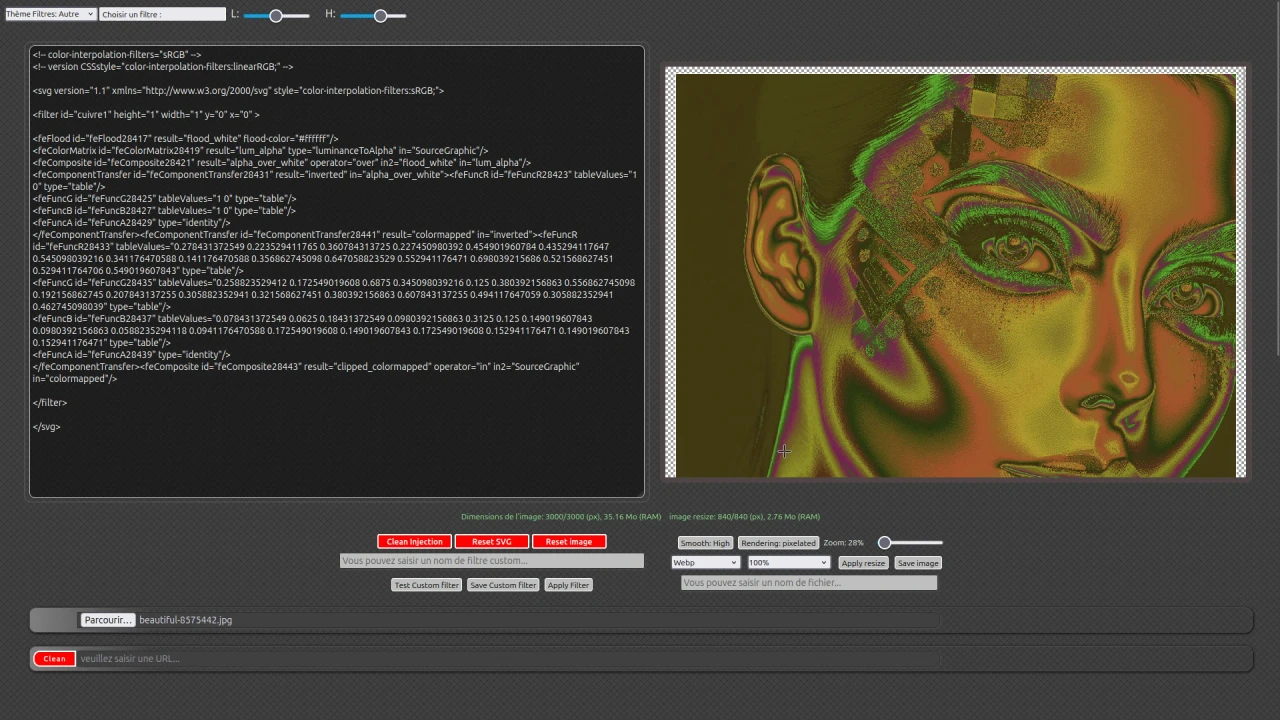This screenshot has width=1280, height=720.
Task: Apply the current filter with Apply Filter
Action: click(x=568, y=585)
